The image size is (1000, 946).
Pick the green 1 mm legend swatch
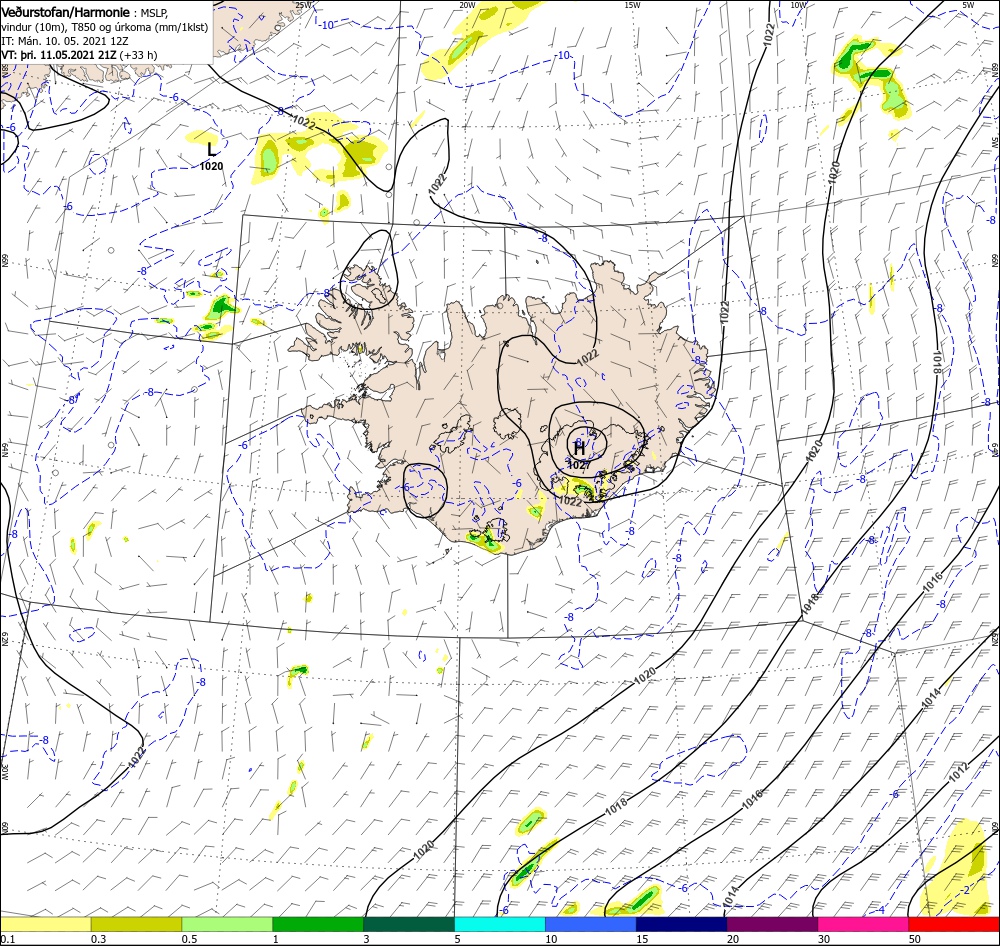[318, 924]
